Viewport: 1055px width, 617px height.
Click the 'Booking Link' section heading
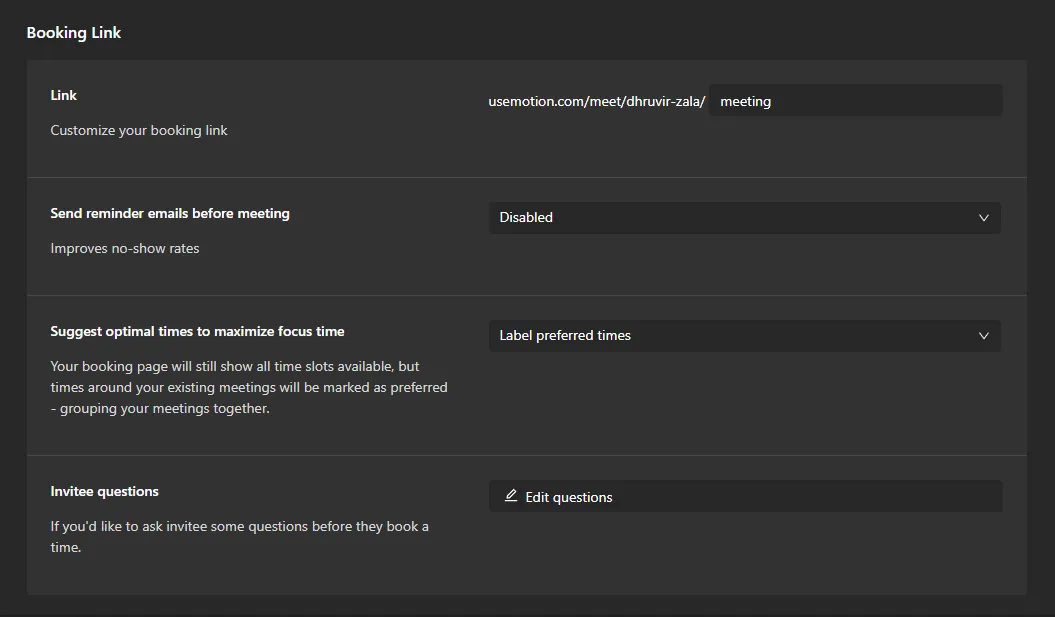[x=74, y=32]
